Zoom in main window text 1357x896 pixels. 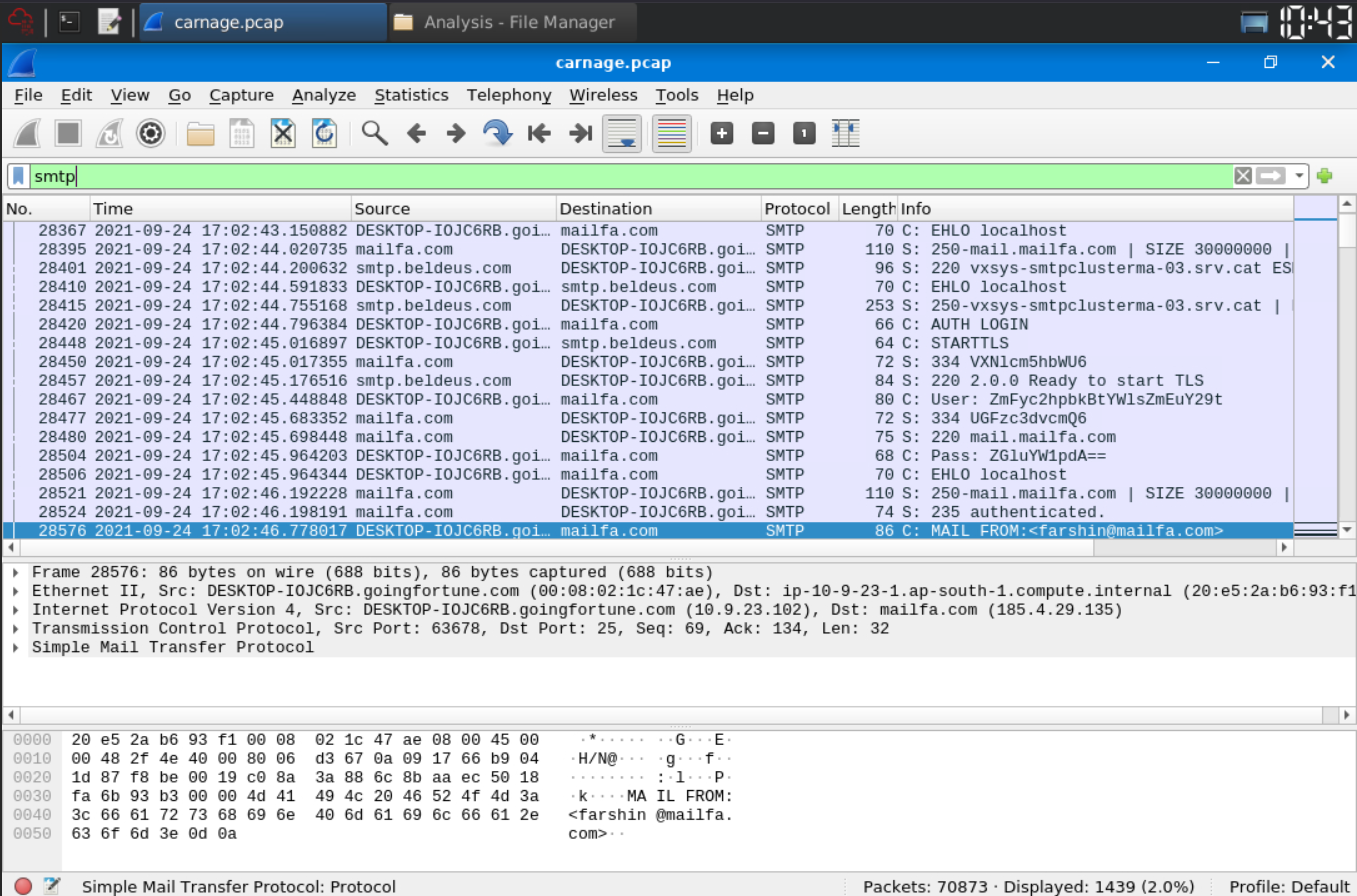coord(721,133)
